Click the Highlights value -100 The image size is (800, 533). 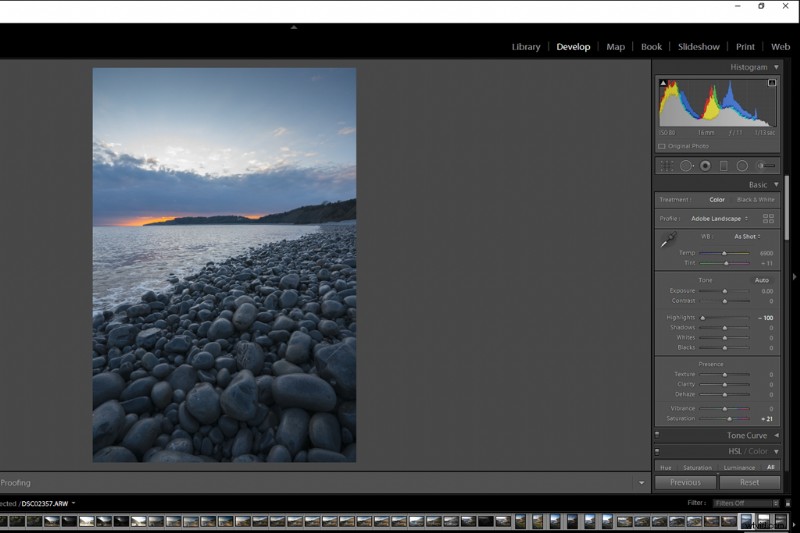tap(766, 318)
